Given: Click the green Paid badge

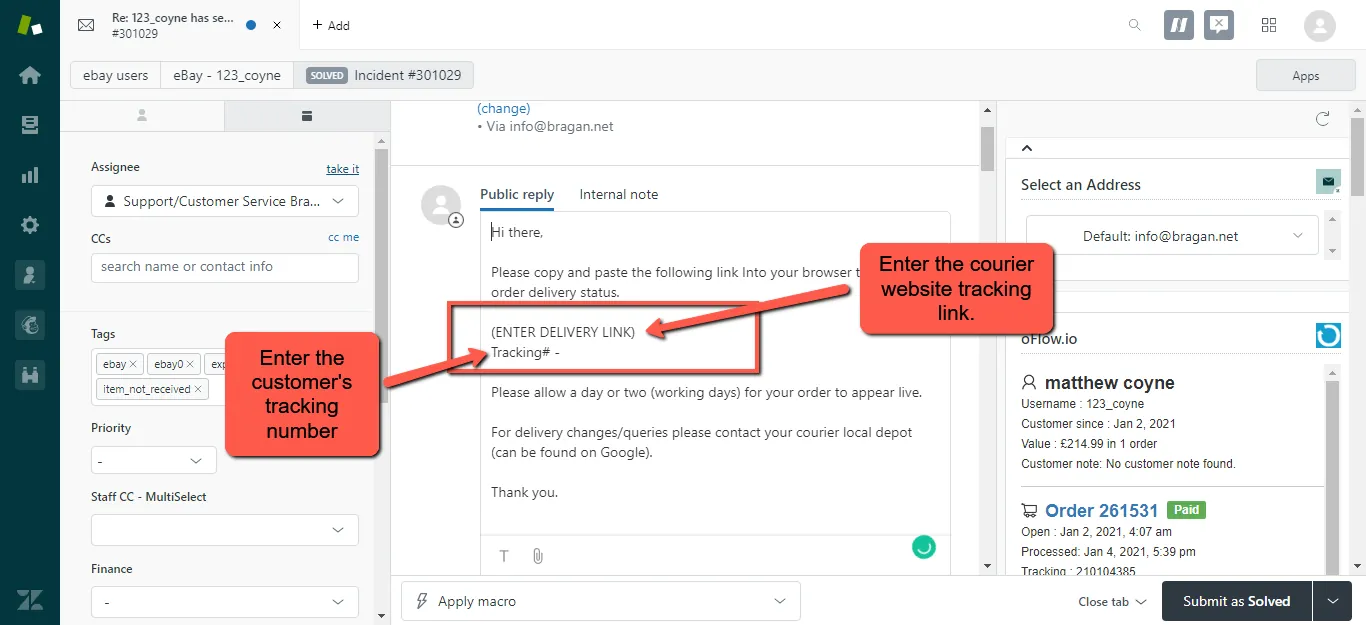Looking at the screenshot, I should tap(1186, 510).
